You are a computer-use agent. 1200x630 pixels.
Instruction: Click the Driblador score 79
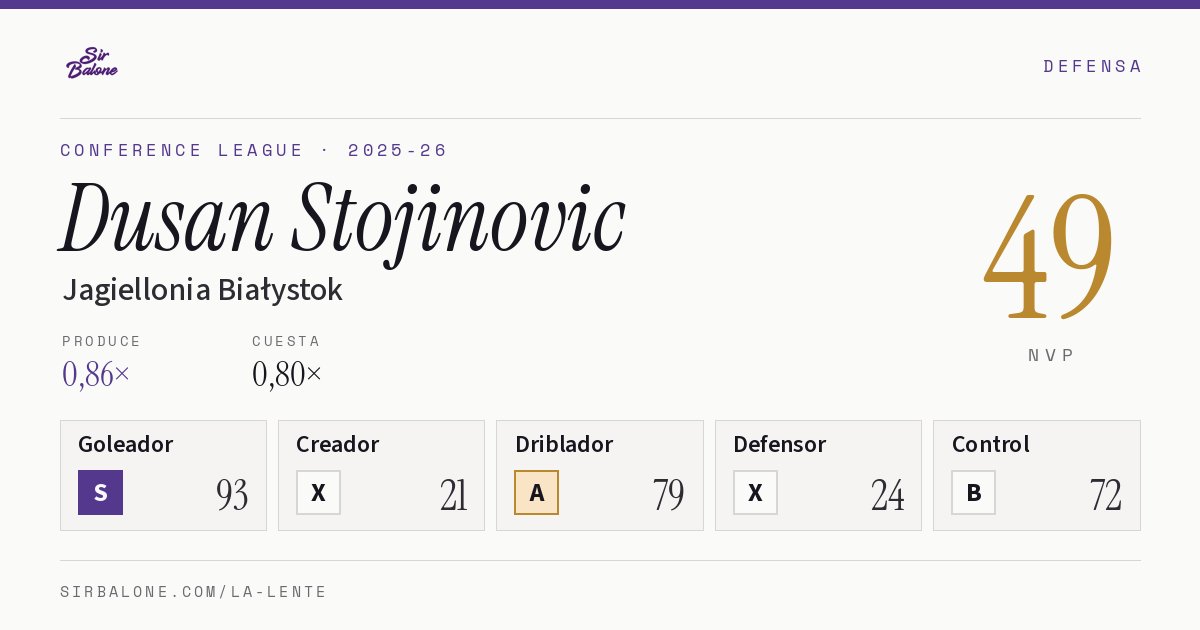pyautogui.click(x=669, y=494)
